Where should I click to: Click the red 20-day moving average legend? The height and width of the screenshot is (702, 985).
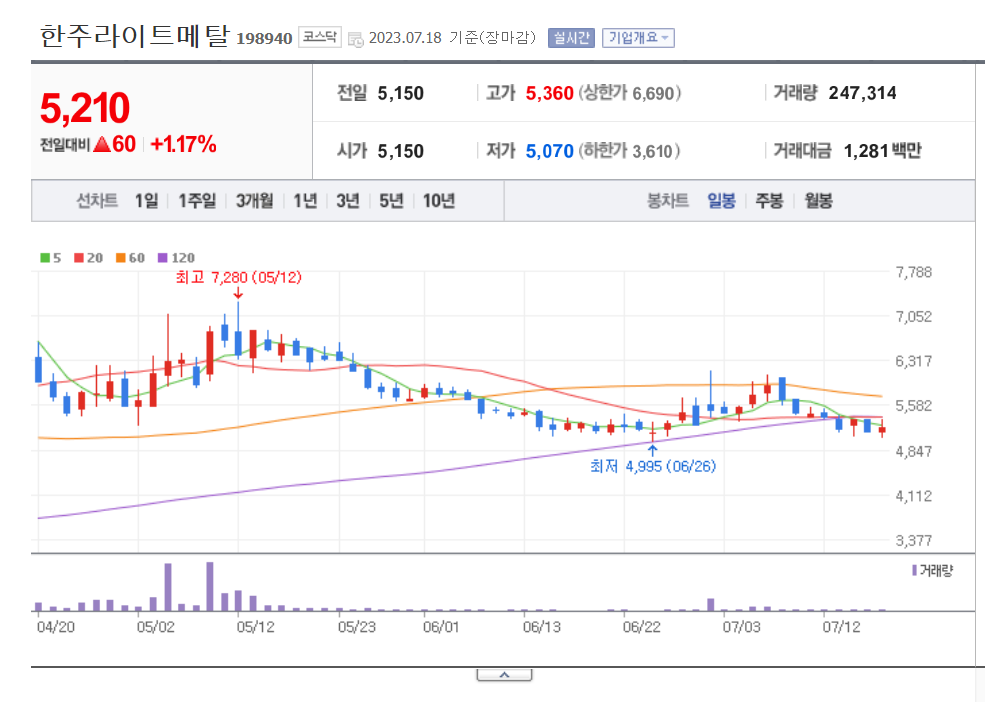89,258
